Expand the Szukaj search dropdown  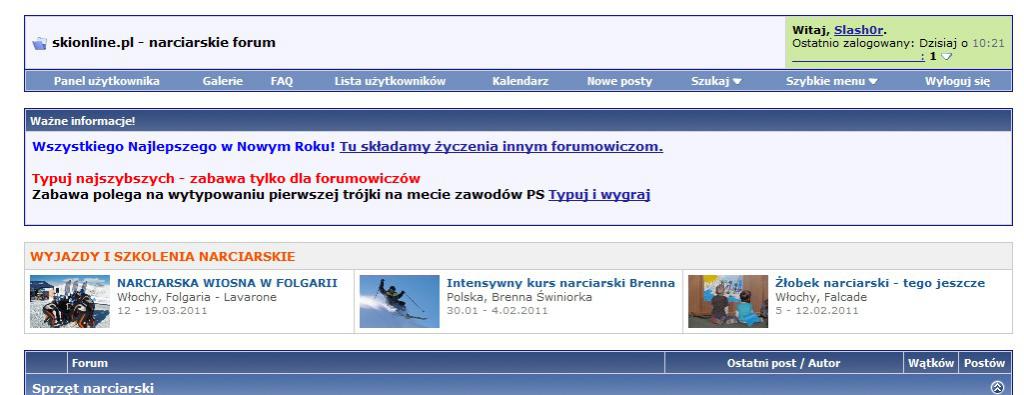(716, 82)
